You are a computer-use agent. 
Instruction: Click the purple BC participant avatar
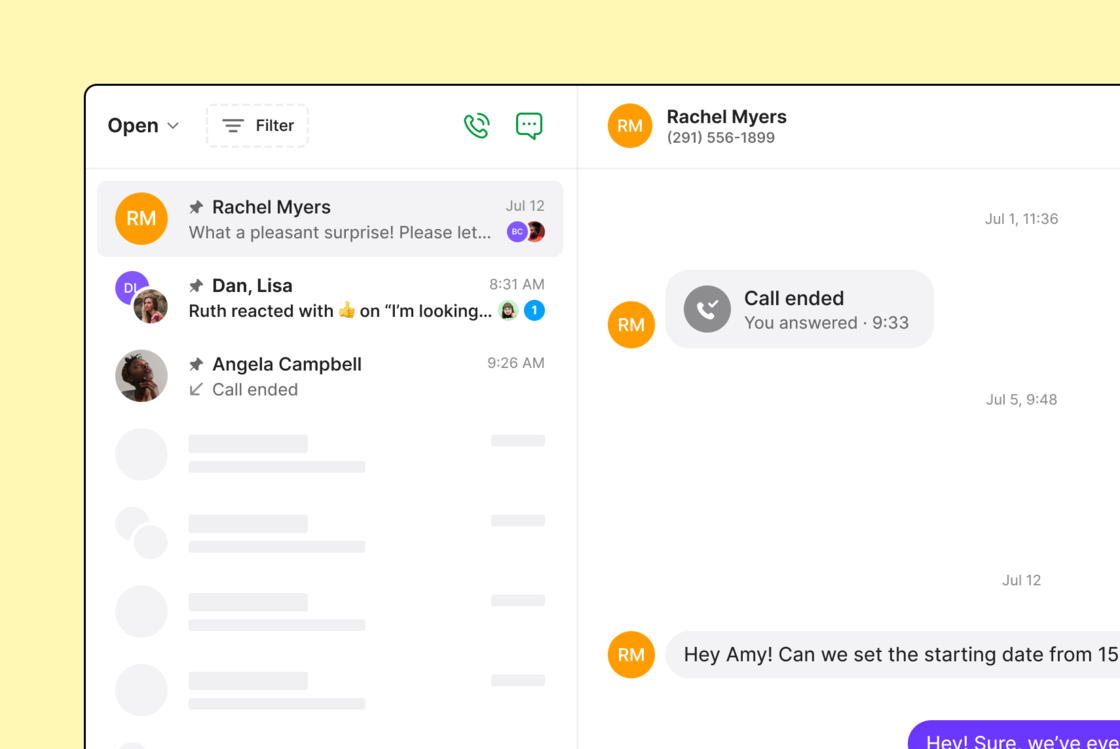[x=516, y=231]
